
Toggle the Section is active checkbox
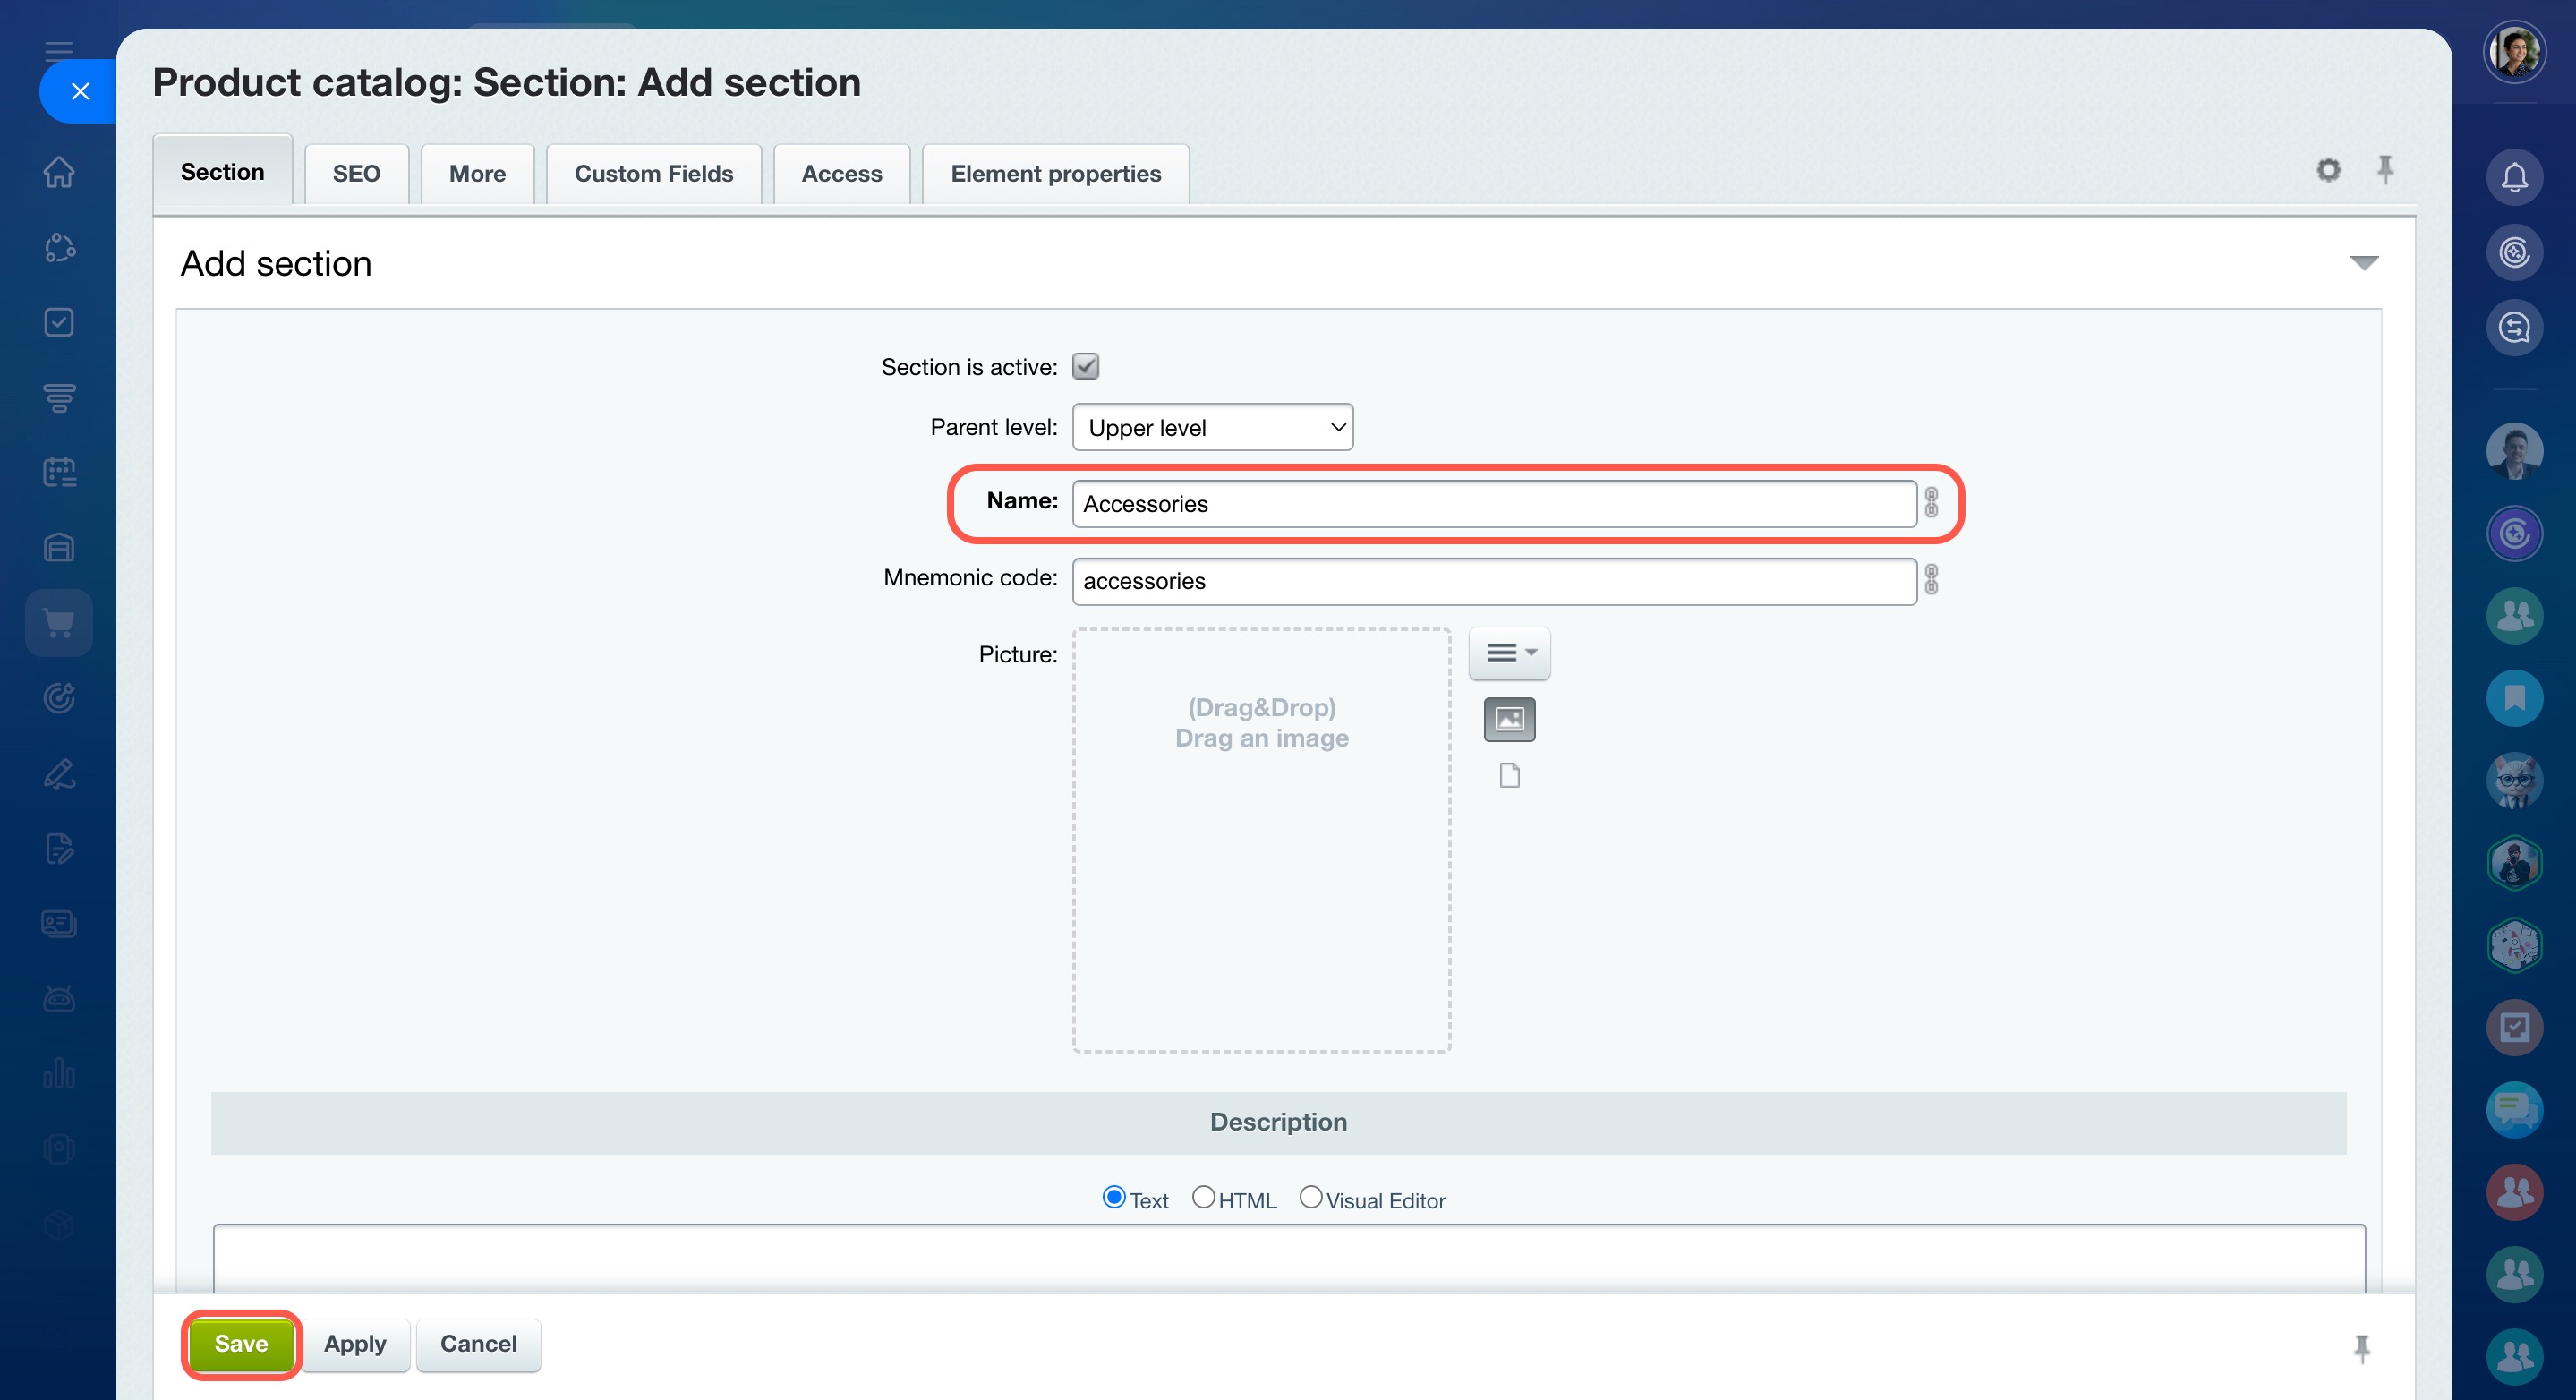click(1085, 367)
